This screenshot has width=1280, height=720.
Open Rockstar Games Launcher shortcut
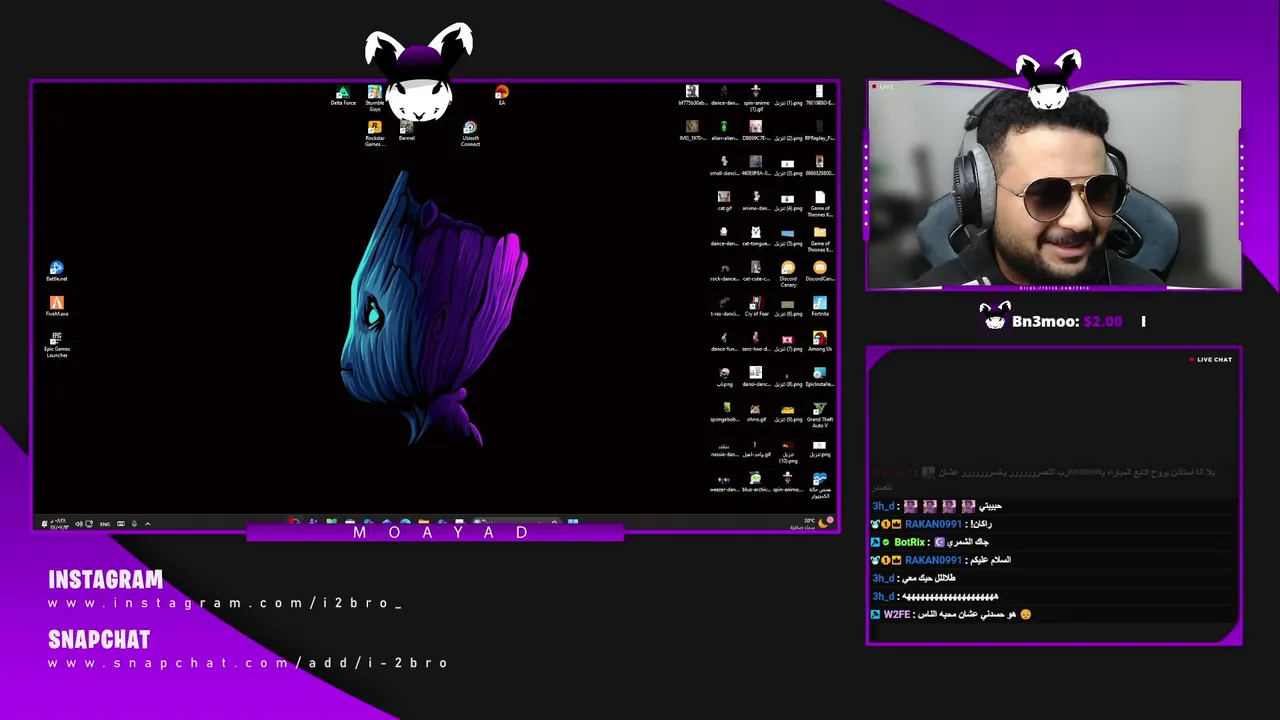click(374, 134)
